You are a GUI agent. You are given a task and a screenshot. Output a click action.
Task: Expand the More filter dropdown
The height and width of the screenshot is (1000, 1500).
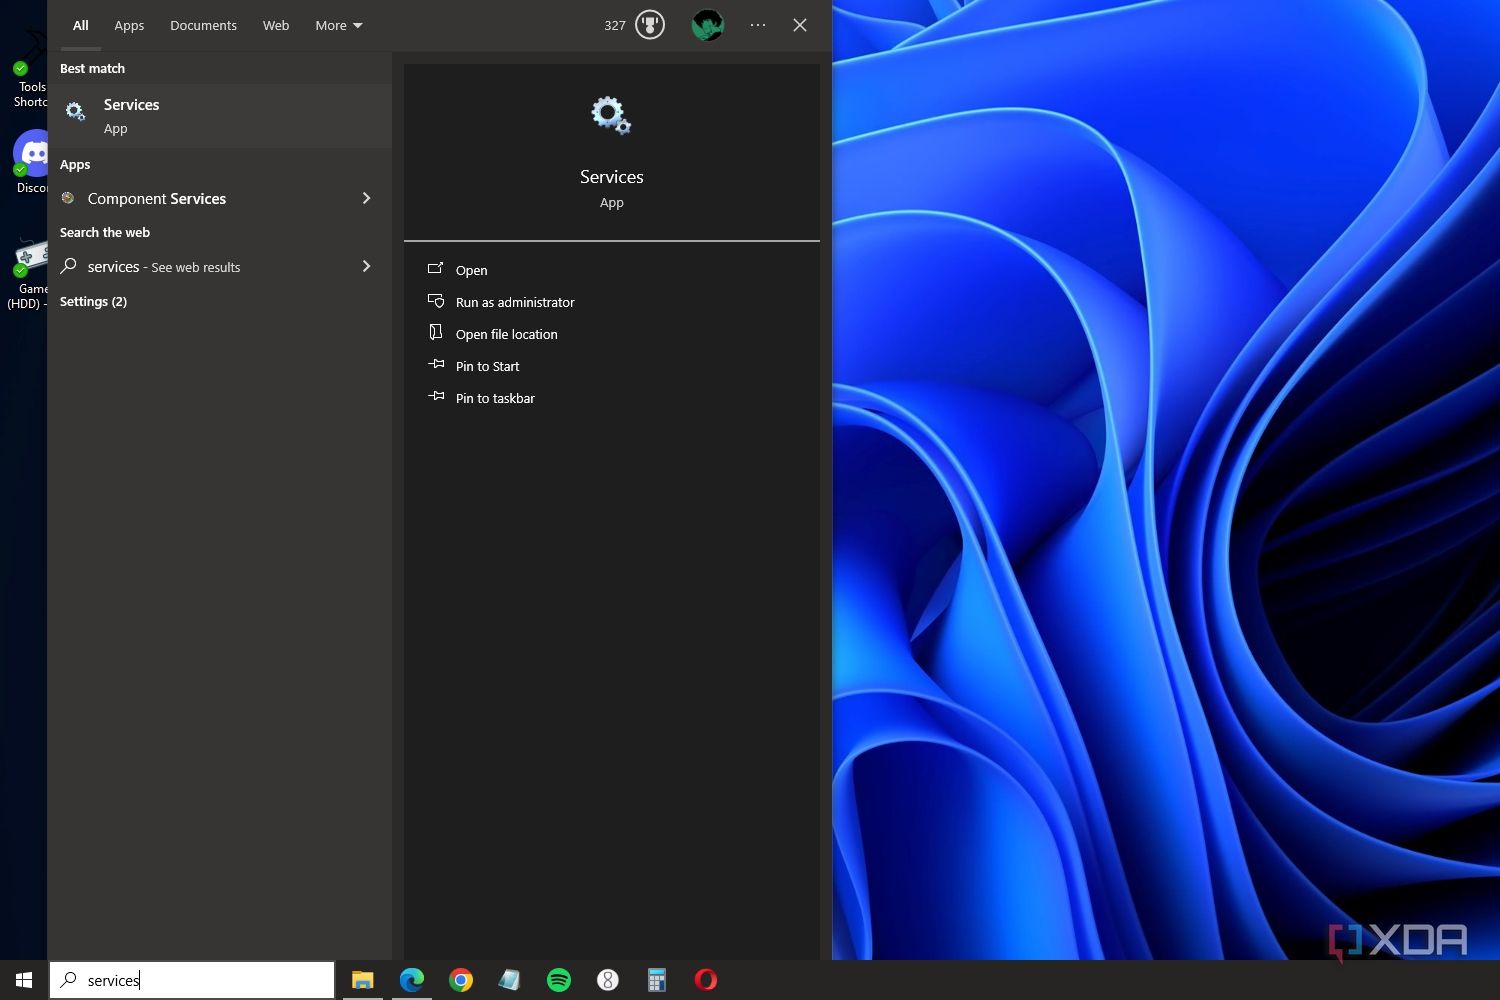339,25
